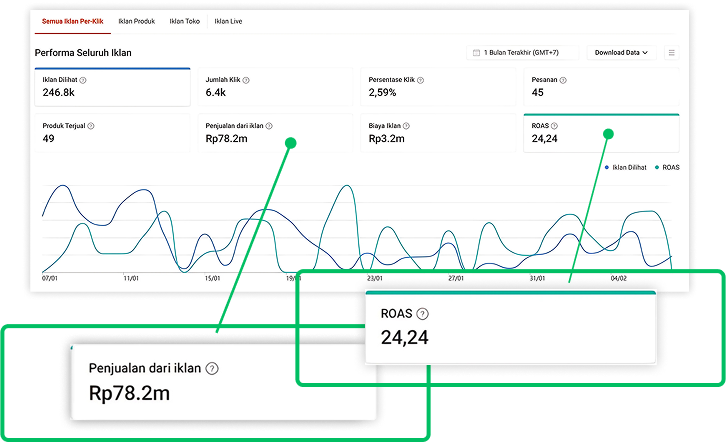The image size is (726, 442).
Task: Click the info icon next to Produk Terjual
Action: click(x=90, y=126)
